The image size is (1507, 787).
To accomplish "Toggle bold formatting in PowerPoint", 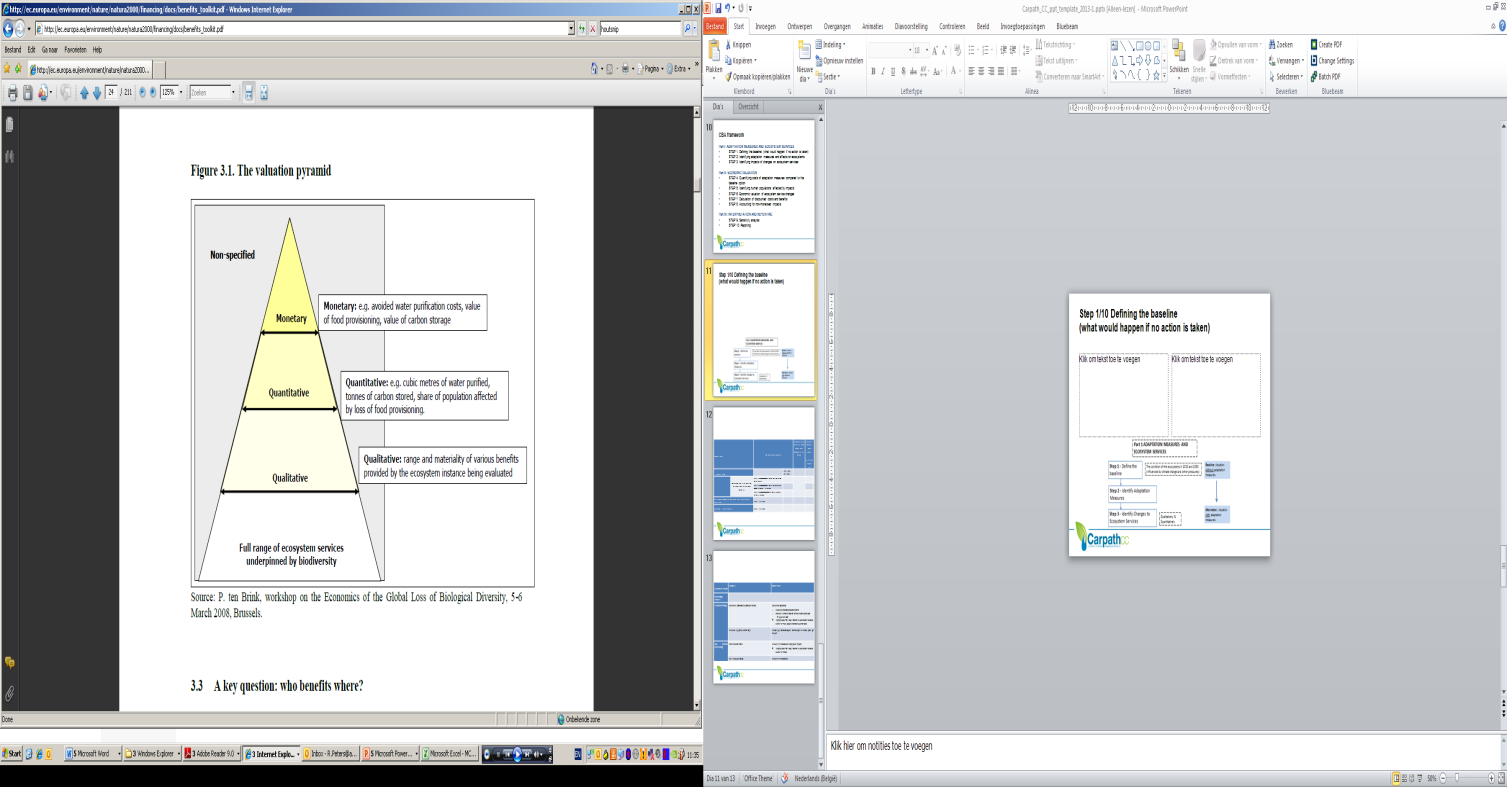I will pos(873,71).
